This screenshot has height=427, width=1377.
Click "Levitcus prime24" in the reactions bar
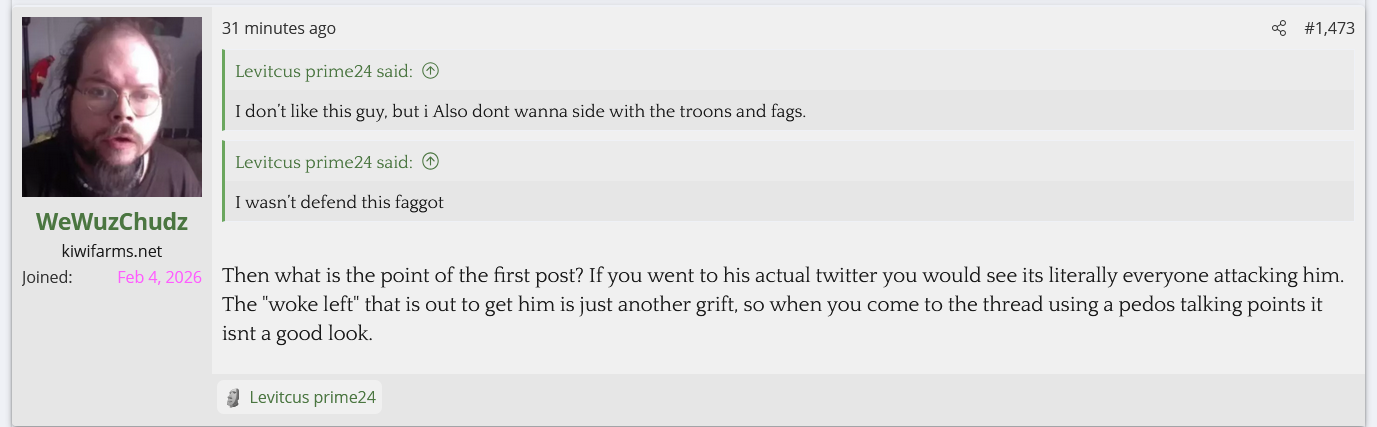[312, 398]
